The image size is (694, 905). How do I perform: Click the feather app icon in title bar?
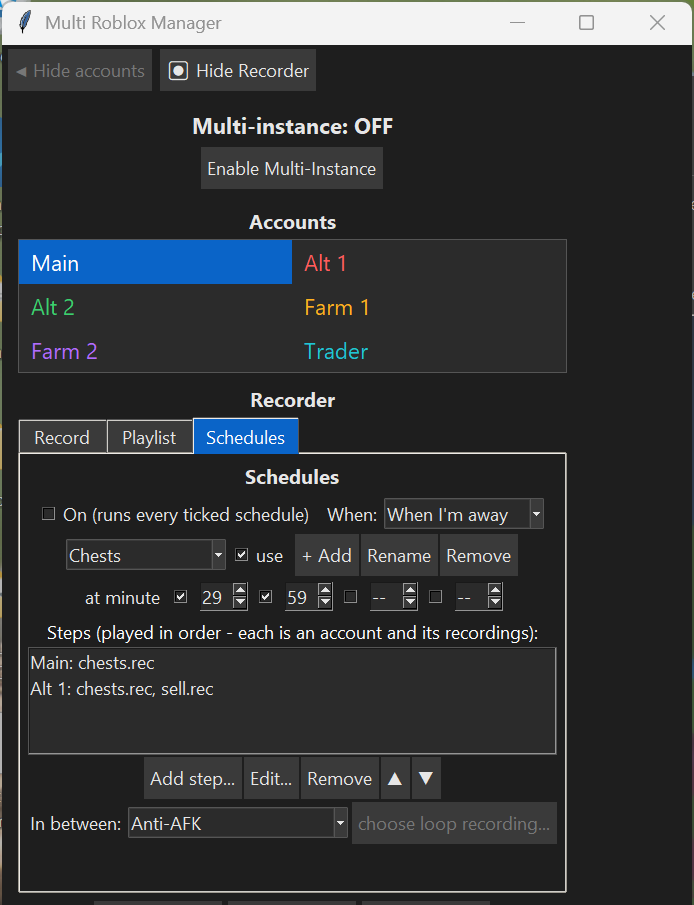pyautogui.click(x=25, y=23)
